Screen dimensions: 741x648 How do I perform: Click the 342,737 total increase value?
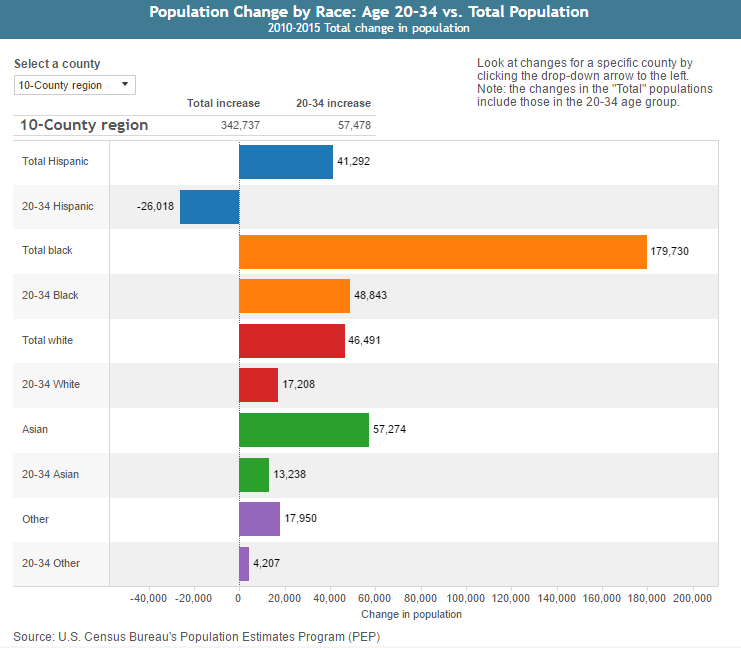pyautogui.click(x=241, y=125)
